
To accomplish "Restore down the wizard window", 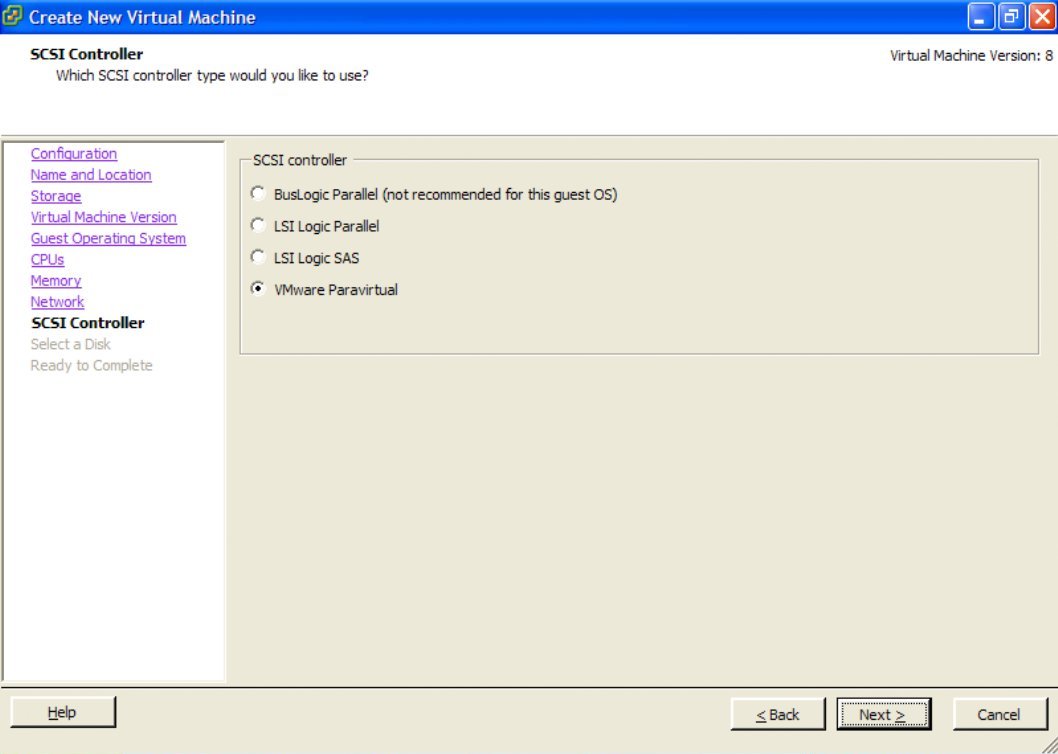I will tap(1011, 17).
